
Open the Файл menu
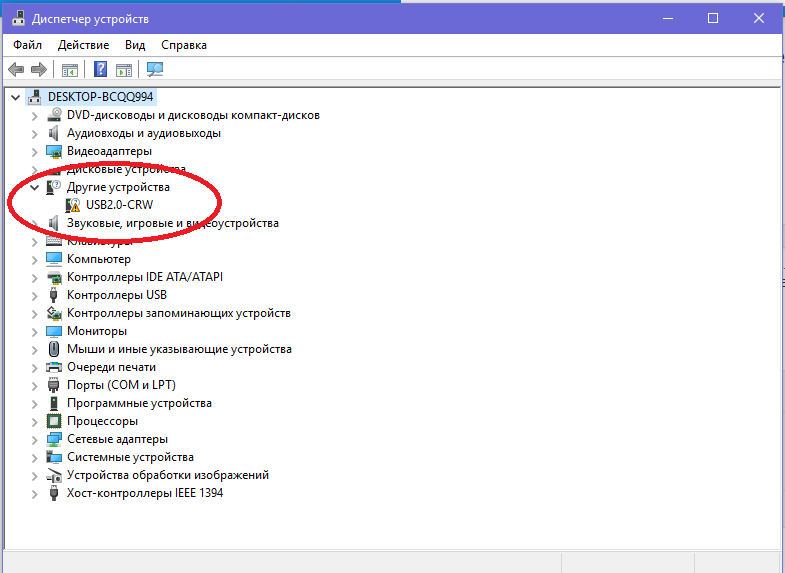[x=28, y=45]
